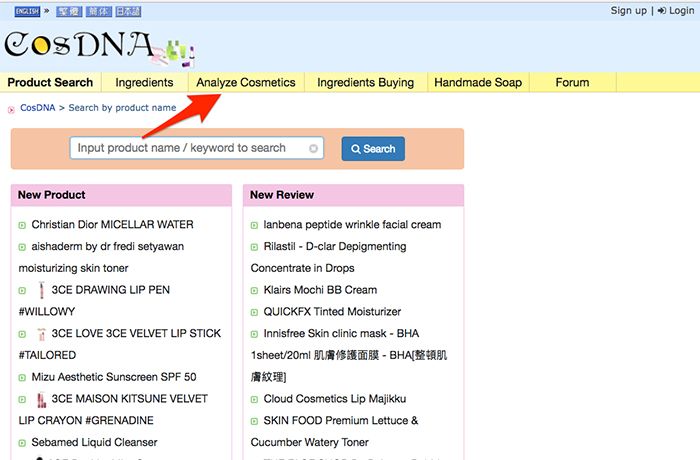The height and width of the screenshot is (460, 700).
Task: Click Search by product name breadcrumb
Action: (122, 108)
